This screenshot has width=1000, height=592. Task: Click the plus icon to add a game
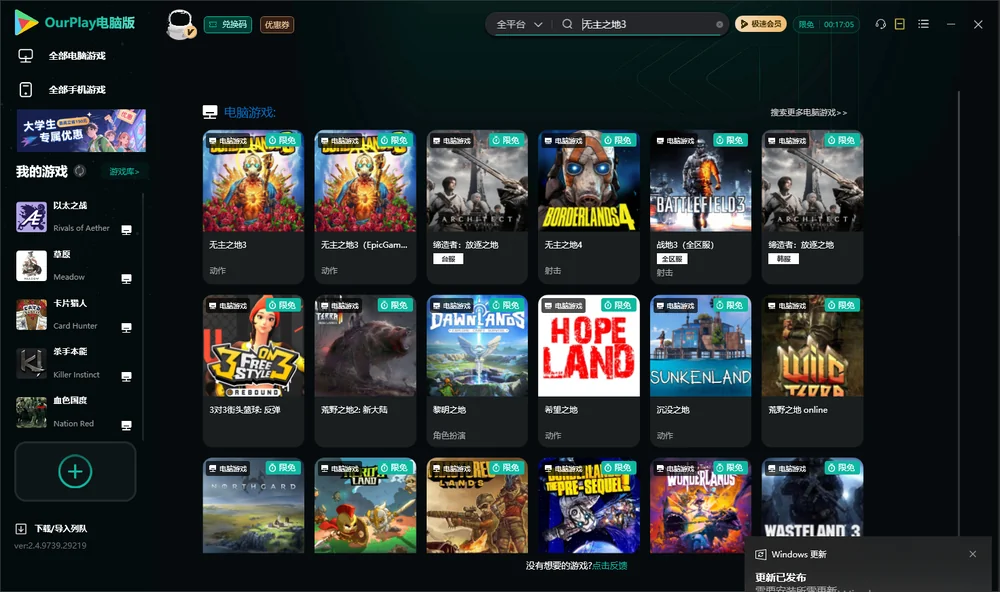tap(75, 471)
